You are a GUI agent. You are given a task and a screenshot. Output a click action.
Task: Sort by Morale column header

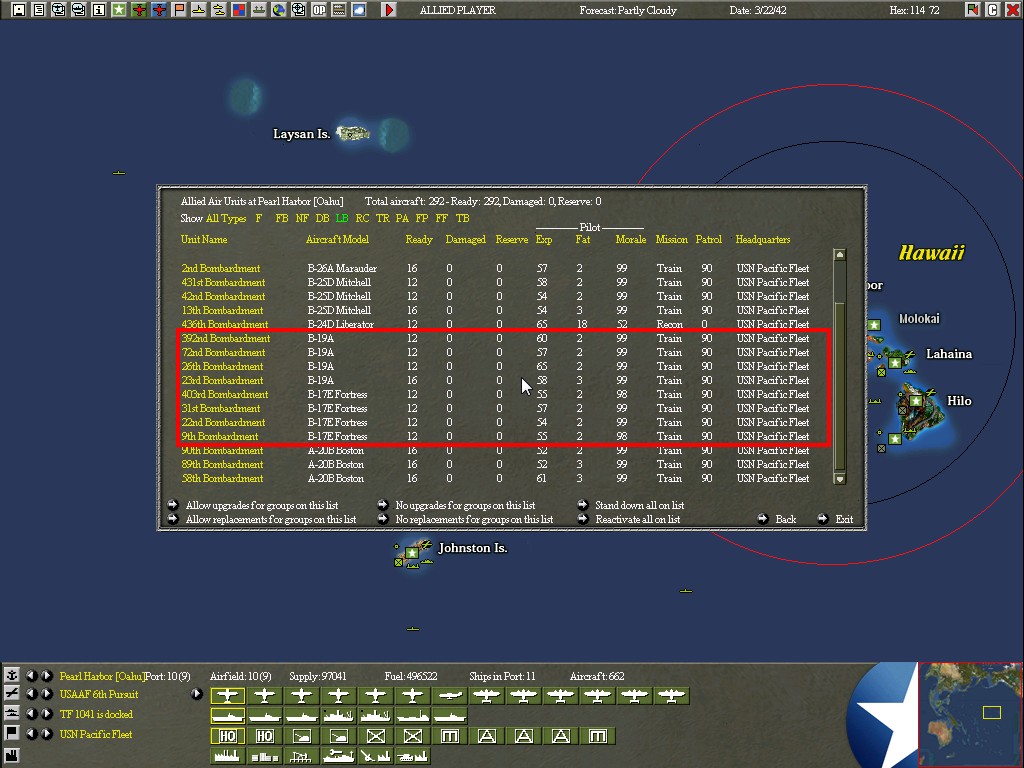(630, 240)
